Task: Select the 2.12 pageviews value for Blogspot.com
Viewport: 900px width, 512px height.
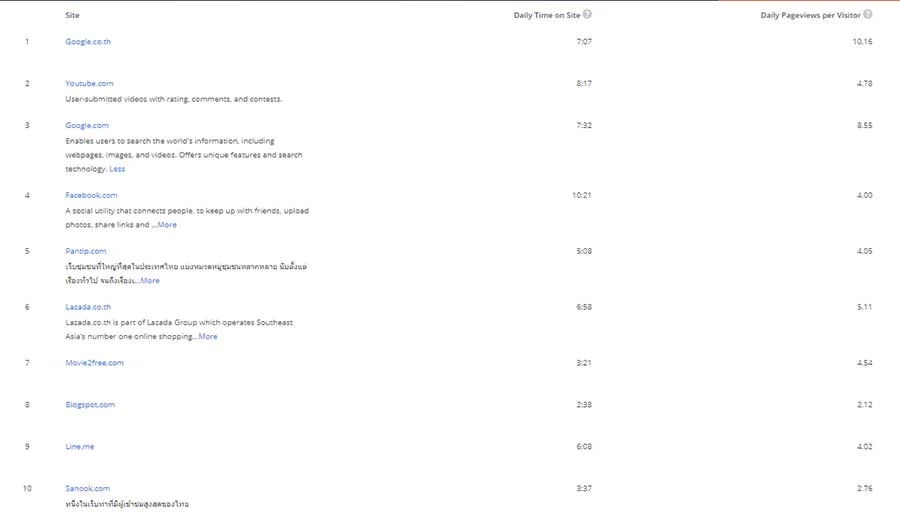Action: (x=864, y=405)
